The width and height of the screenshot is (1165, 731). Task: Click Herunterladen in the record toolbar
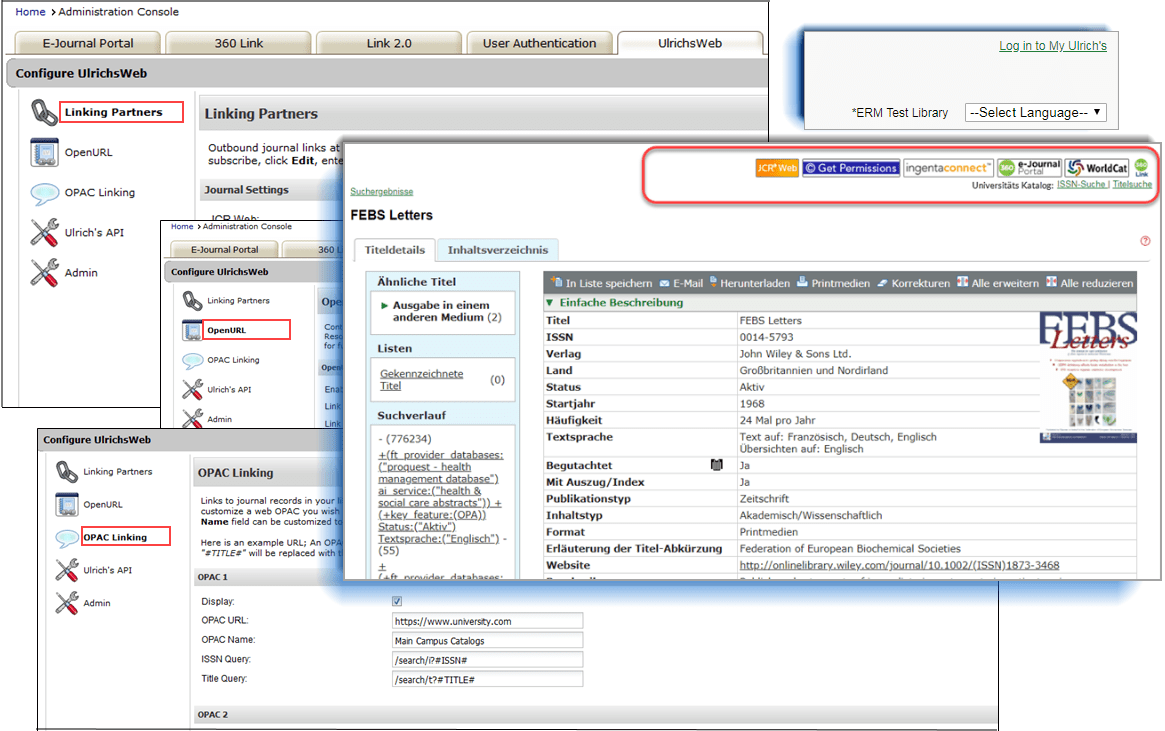(750, 283)
